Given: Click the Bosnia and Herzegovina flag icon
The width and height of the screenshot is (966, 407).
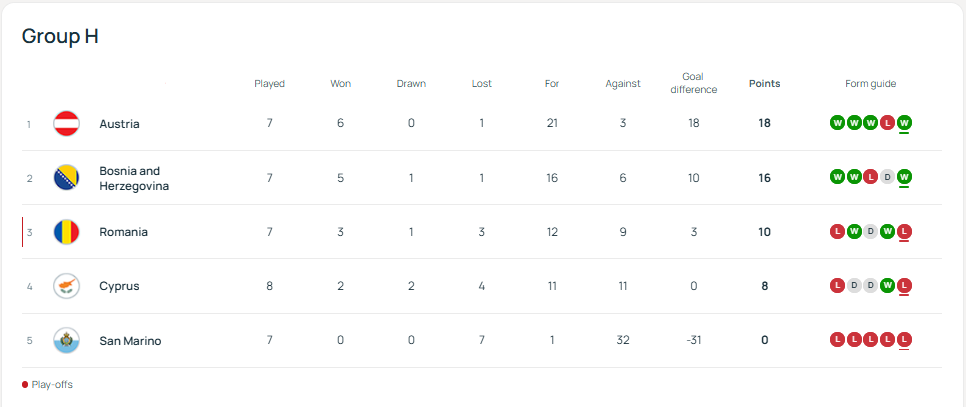Looking at the screenshot, I should pos(67,178).
